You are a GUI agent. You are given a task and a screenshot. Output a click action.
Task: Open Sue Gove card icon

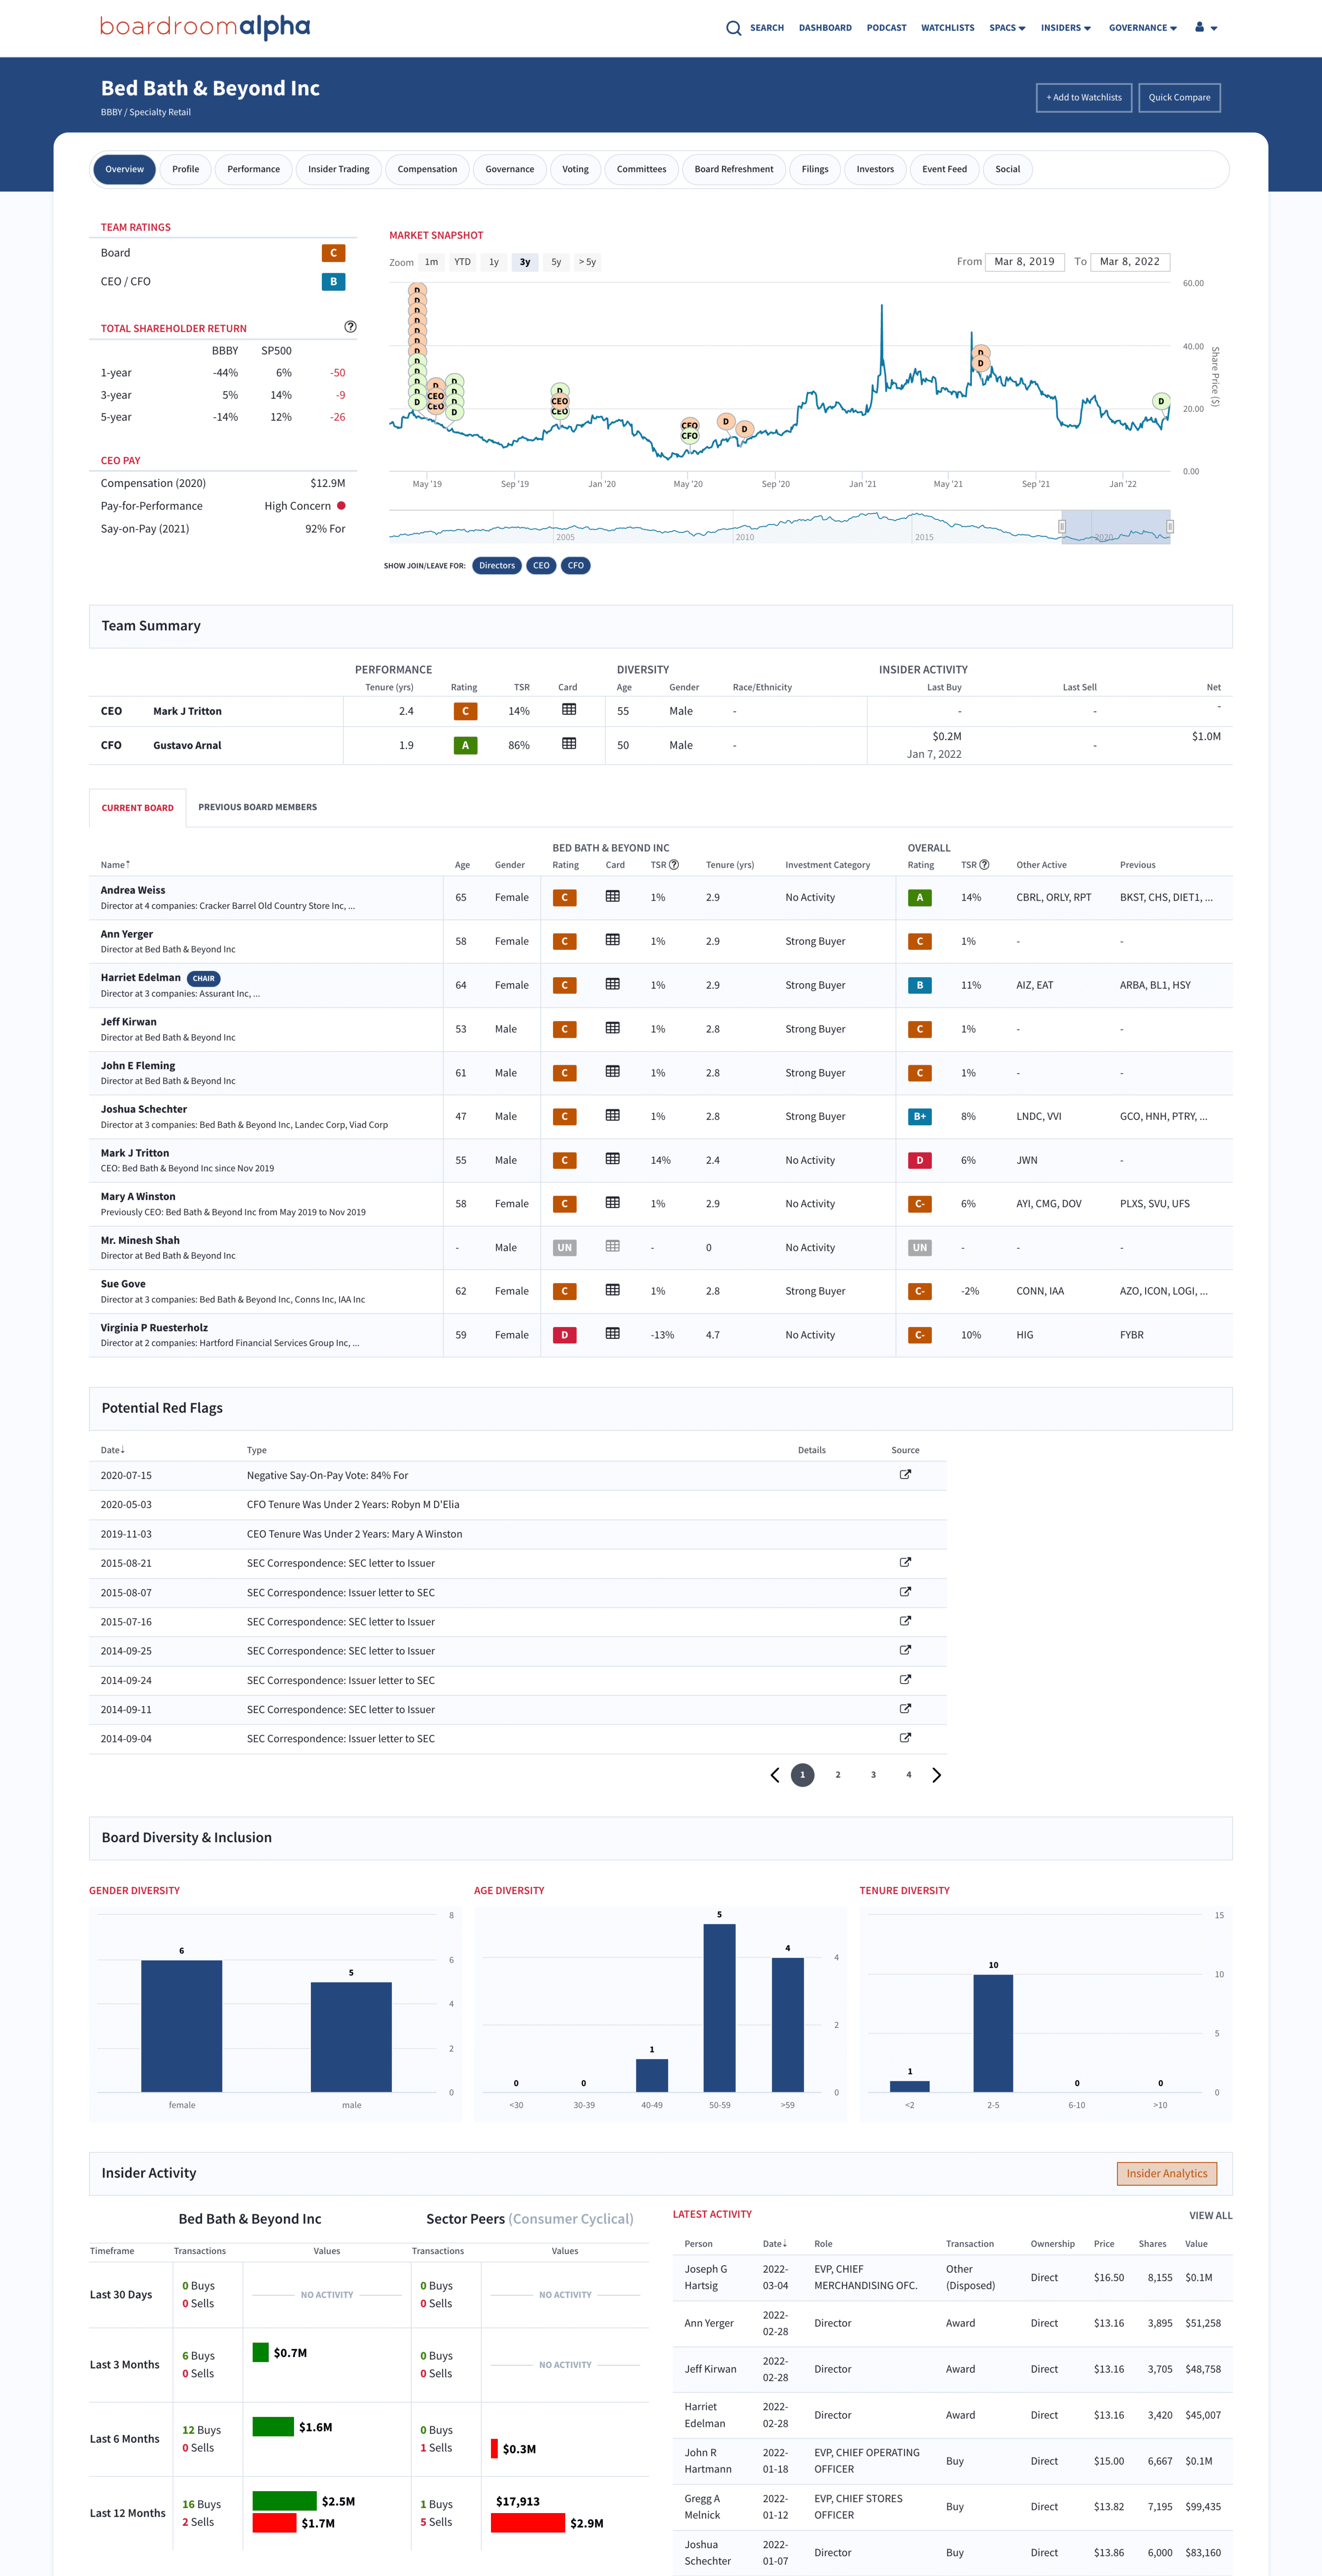(x=613, y=1291)
